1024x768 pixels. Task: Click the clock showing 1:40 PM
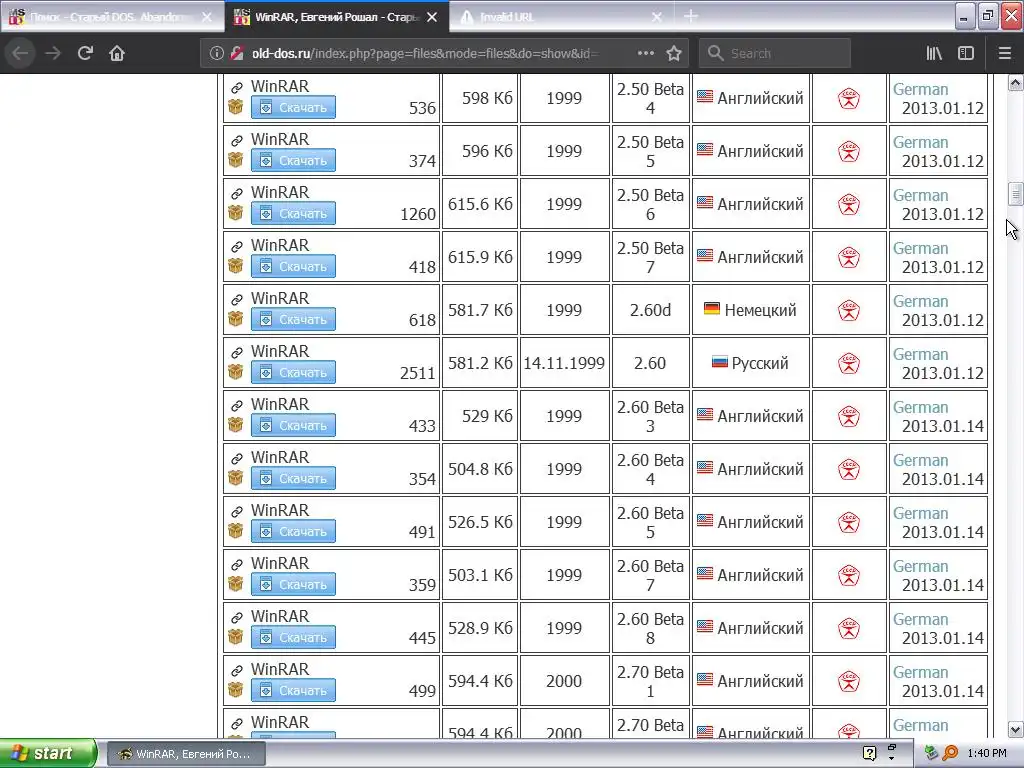tap(987, 753)
